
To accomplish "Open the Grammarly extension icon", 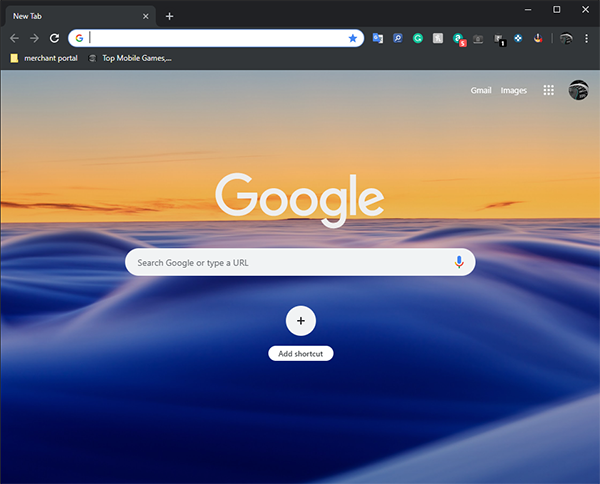I will (x=418, y=38).
